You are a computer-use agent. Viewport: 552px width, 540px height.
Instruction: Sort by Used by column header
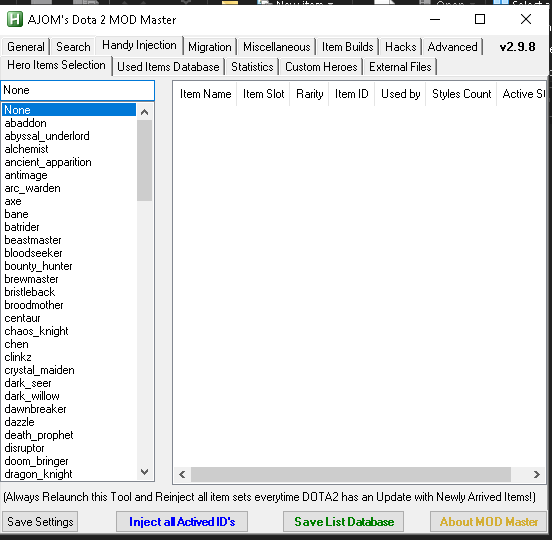pos(400,94)
